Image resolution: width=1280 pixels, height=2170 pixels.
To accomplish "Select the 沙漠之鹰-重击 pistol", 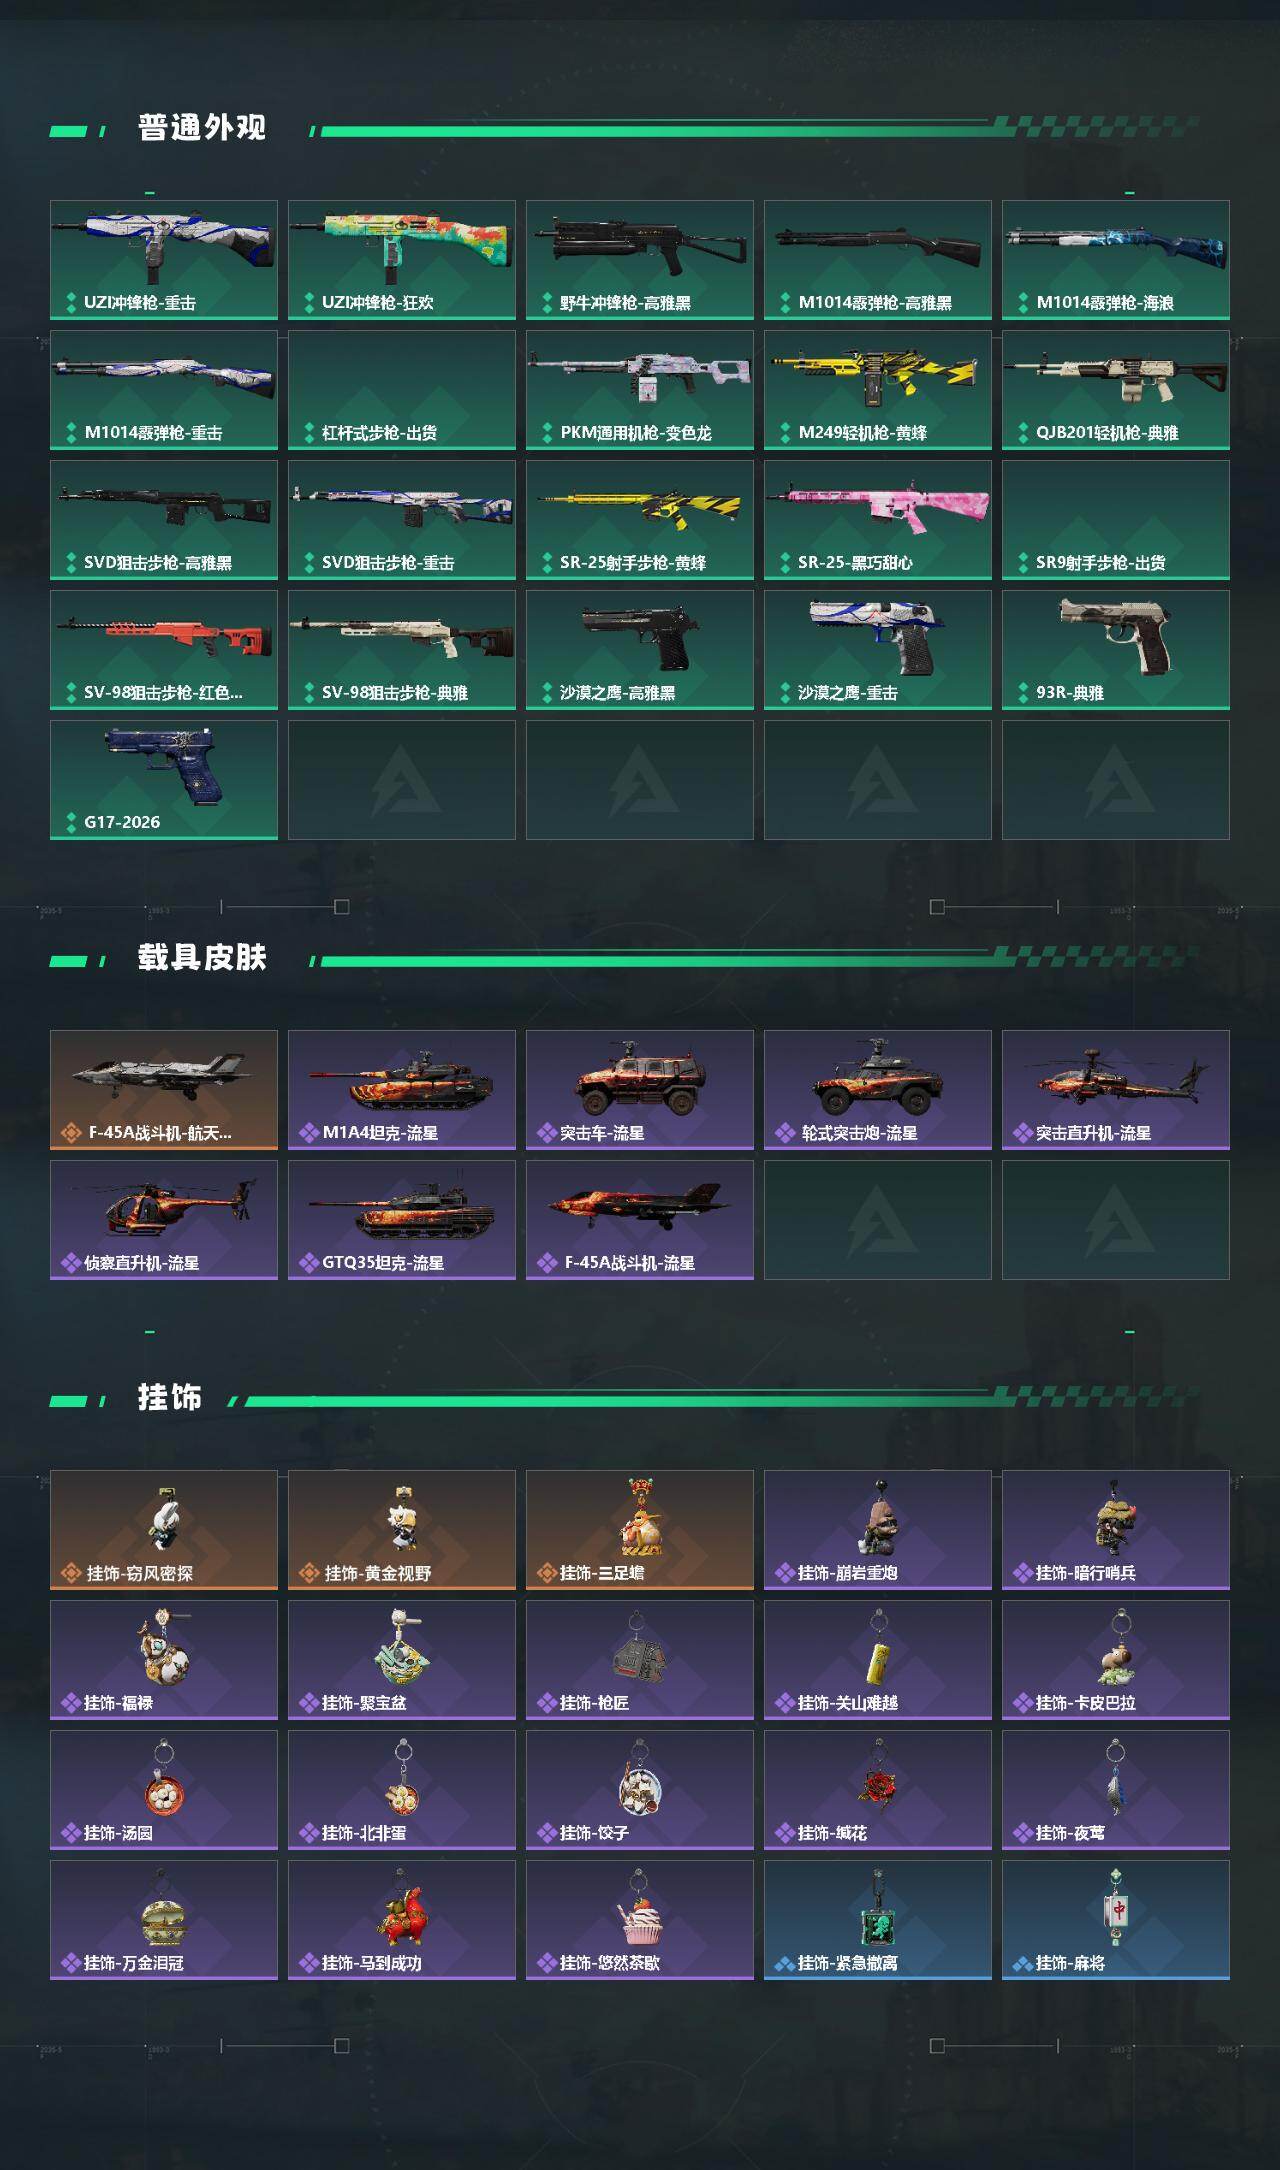I will coord(878,650).
